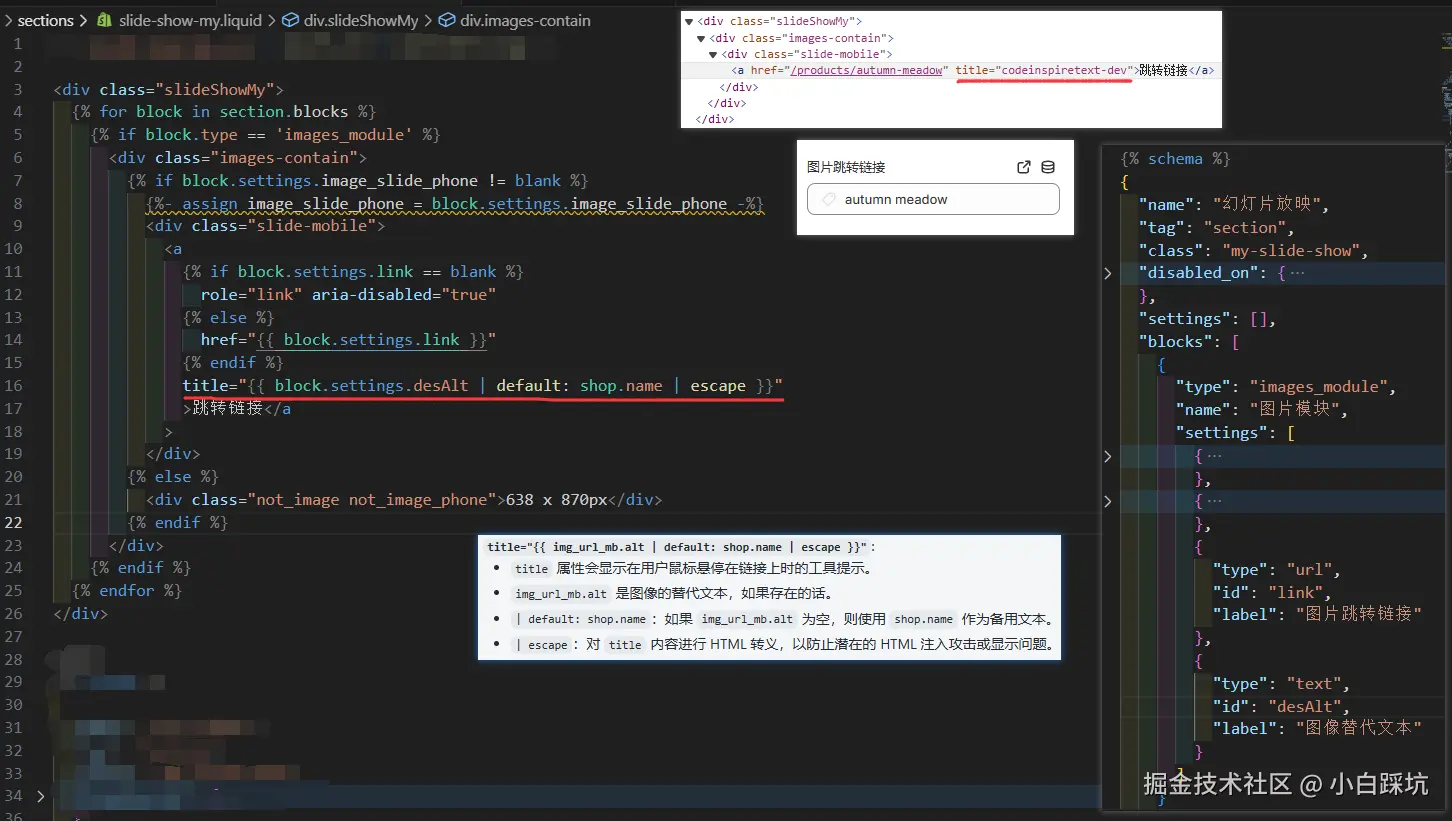This screenshot has width=1452, height=821.
Task: Click the "label": "图片跳转链接" schema line
Action: click(x=1317, y=614)
